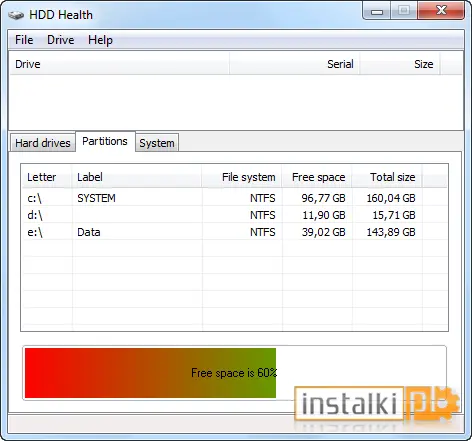Click the HDD Health drive icon in title bar
The image size is (472, 441).
click(x=16, y=15)
